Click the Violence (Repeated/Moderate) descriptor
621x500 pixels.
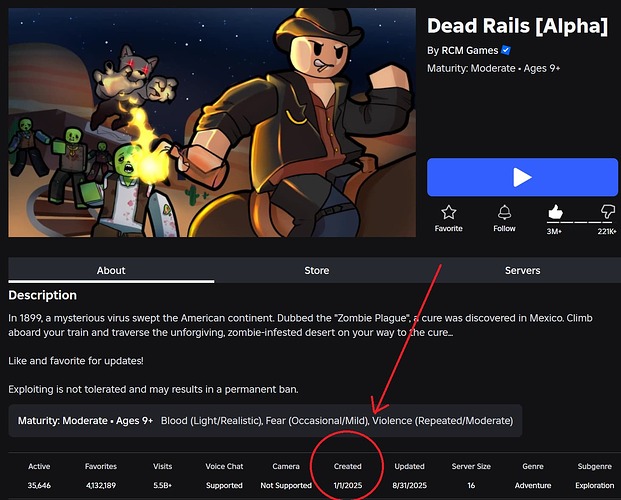442,421
